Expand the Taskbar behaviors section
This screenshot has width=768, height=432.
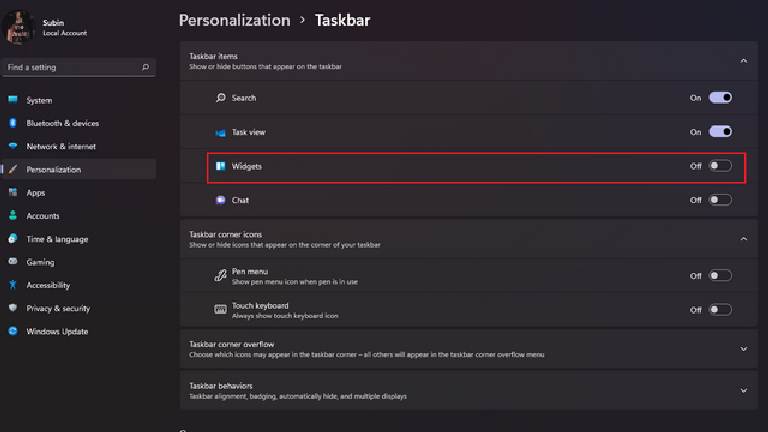coord(744,390)
